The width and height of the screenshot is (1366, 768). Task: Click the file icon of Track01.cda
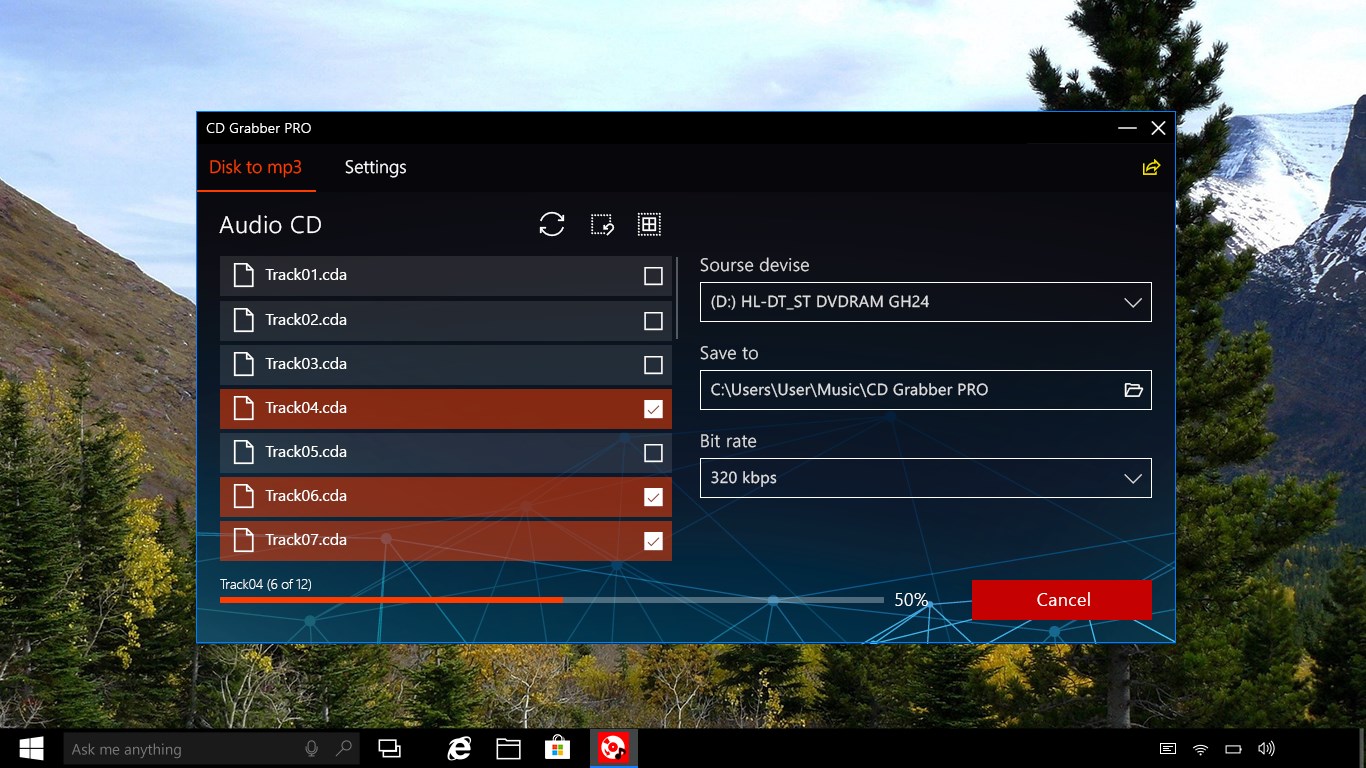tap(243, 275)
